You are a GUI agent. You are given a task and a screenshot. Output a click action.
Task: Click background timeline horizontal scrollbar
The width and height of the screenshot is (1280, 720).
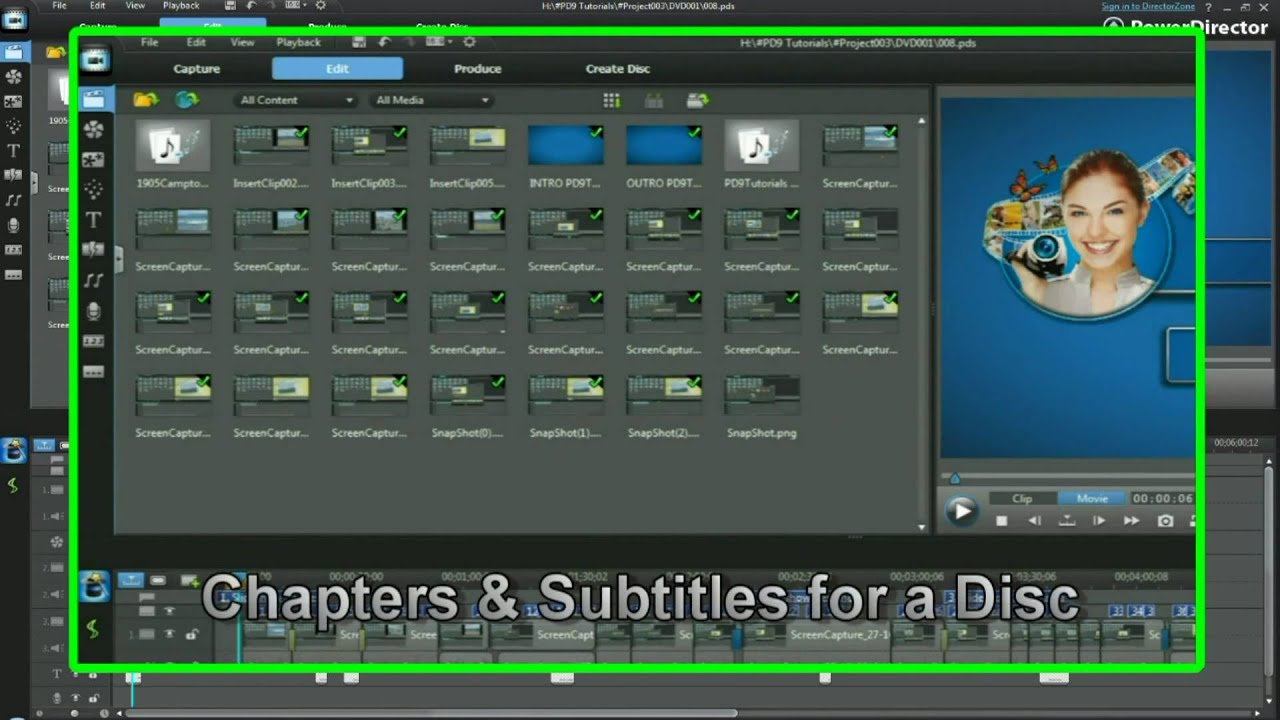click(x=432, y=713)
